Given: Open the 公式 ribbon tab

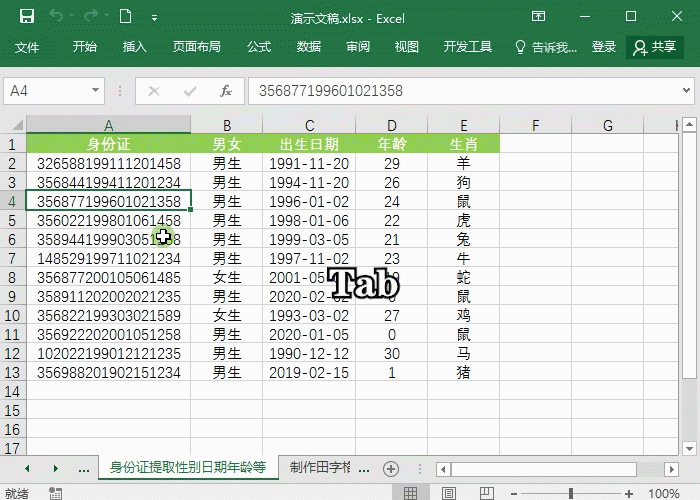Looking at the screenshot, I should tap(259, 47).
